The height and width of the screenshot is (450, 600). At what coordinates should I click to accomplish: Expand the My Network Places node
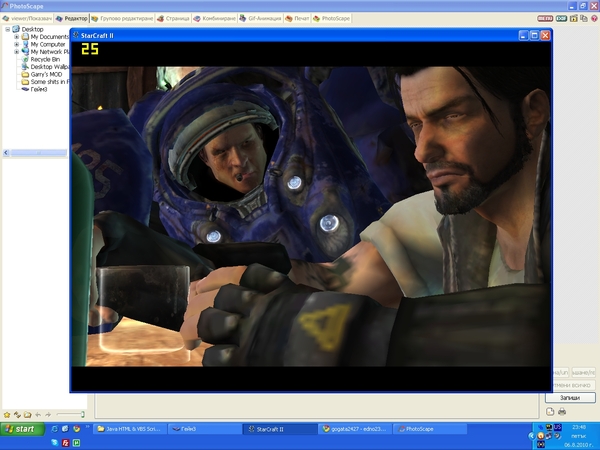(x=16, y=52)
